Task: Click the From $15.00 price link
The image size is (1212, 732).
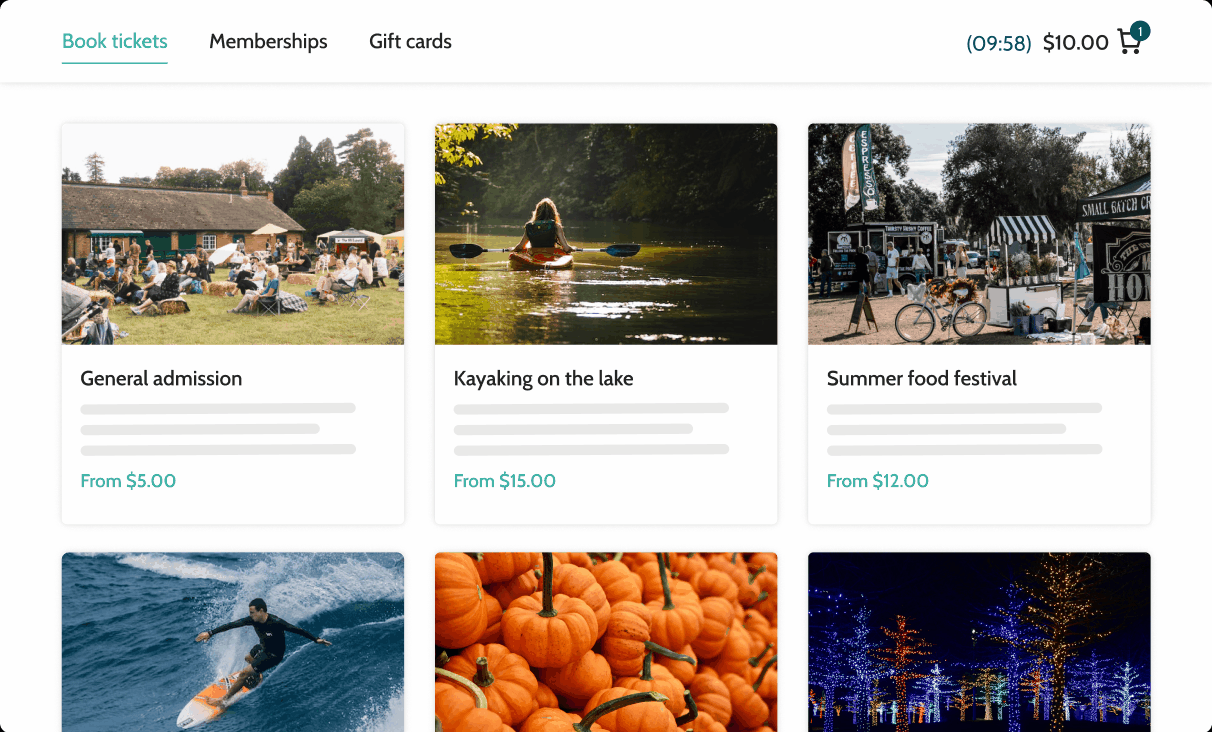Action: point(505,480)
